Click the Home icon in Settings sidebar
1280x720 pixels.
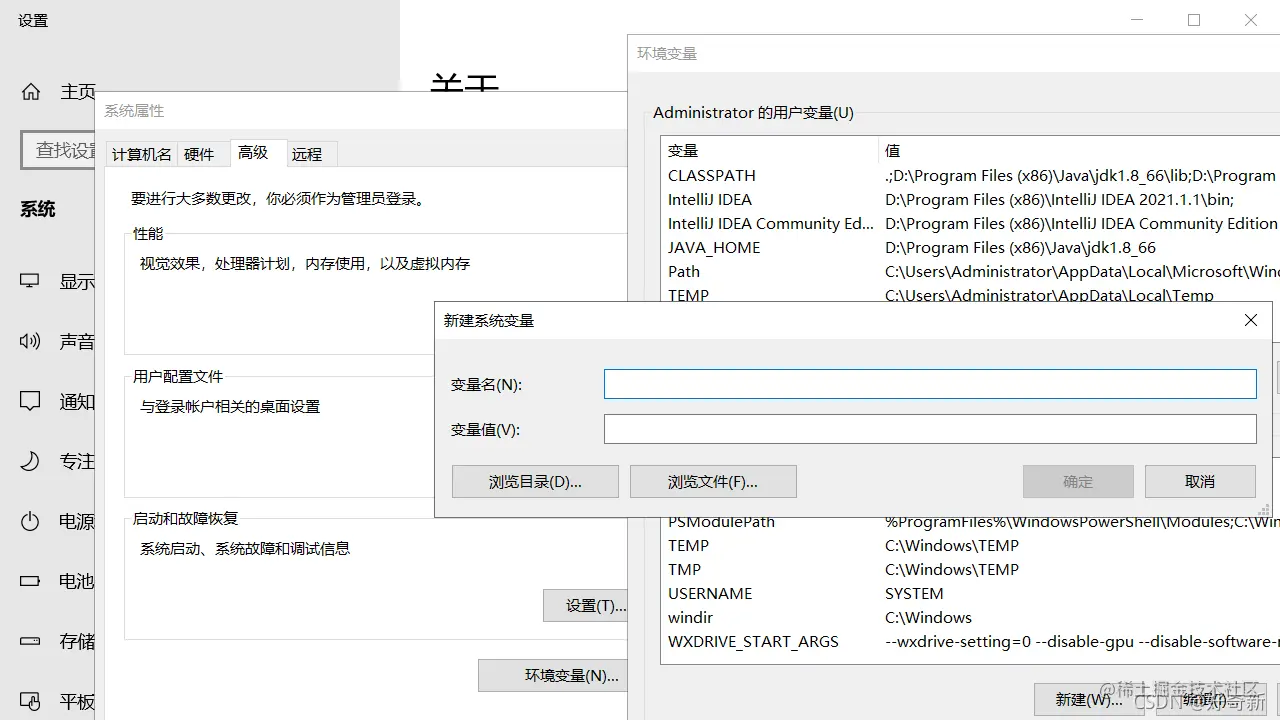(31, 92)
